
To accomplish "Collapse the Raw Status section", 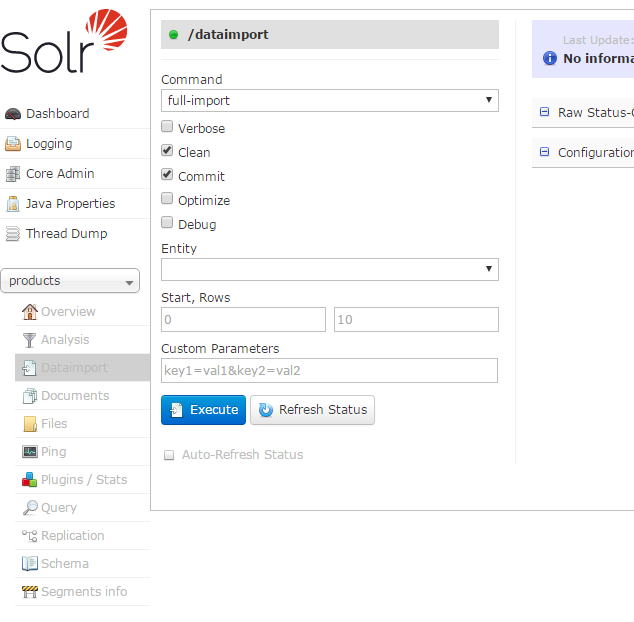I will click(x=545, y=112).
